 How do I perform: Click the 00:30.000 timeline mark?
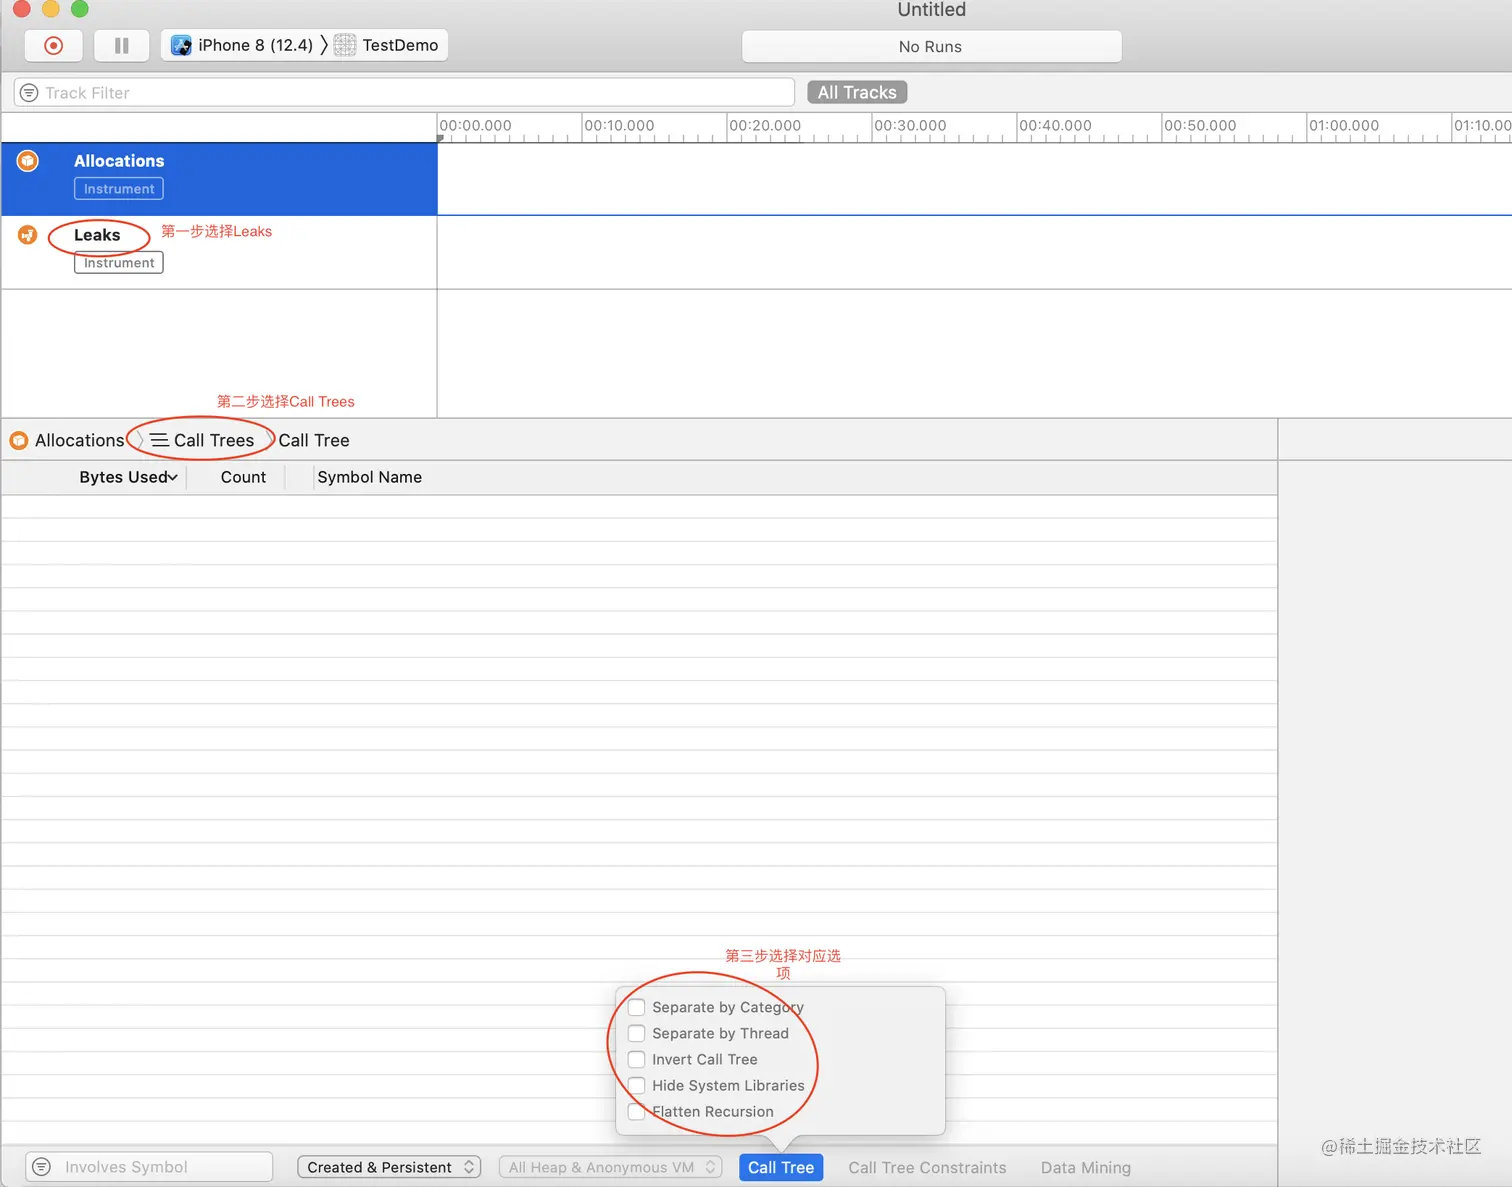(x=910, y=125)
